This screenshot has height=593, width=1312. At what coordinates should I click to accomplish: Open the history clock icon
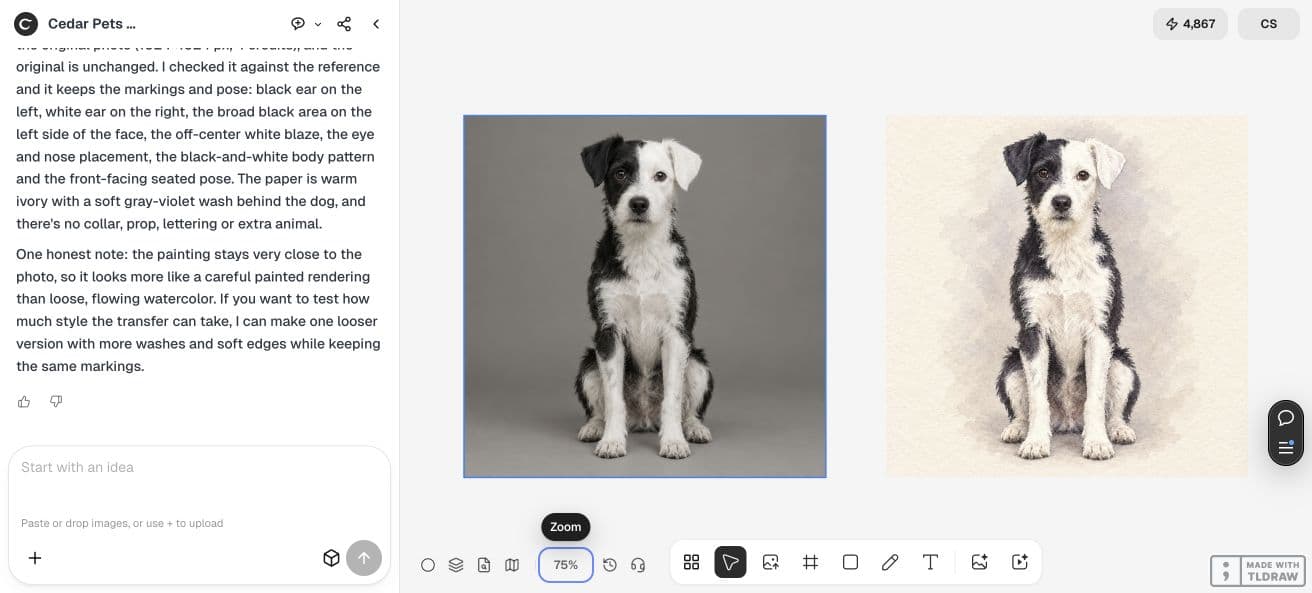610,565
